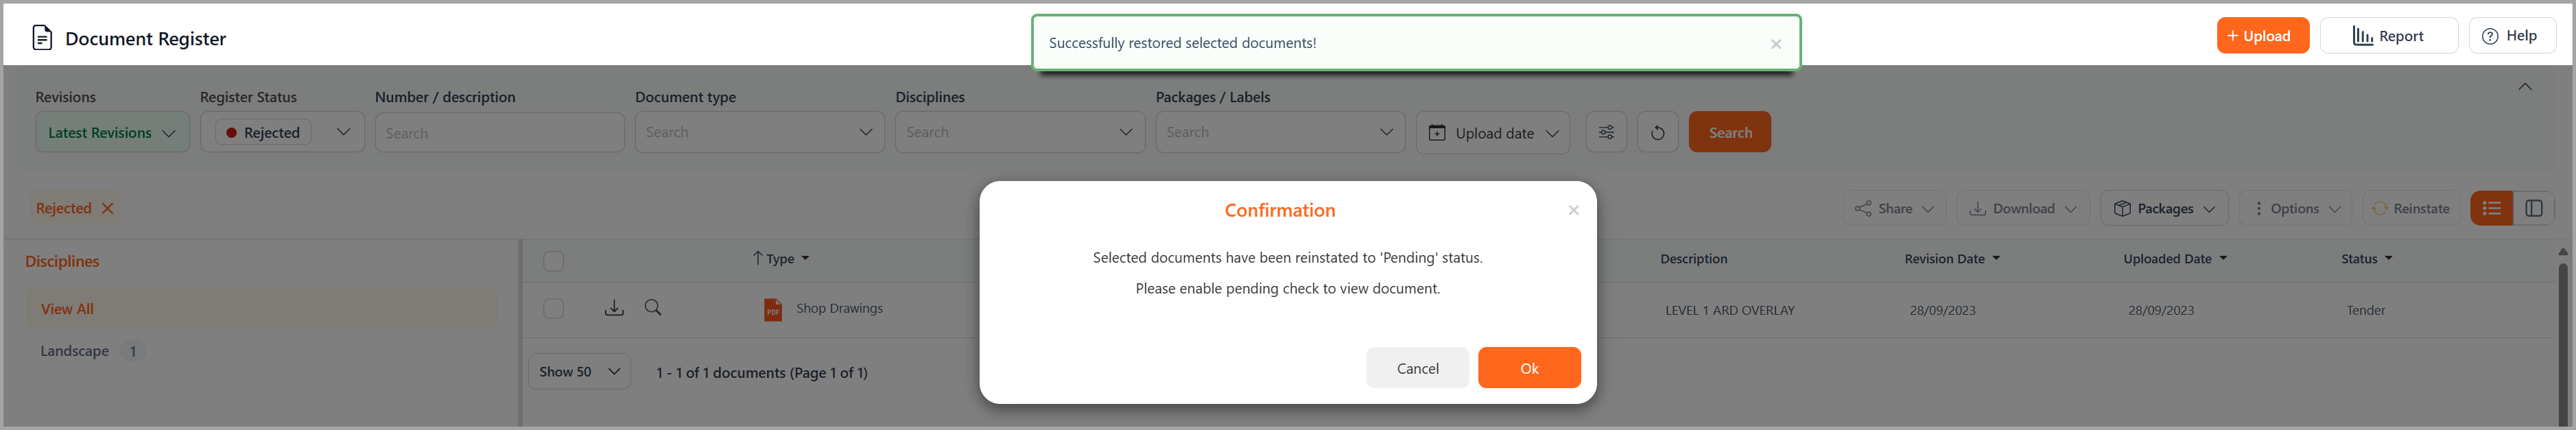2576x430 pixels.
Task: Change the Show 50 page size
Action: coord(579,371)
